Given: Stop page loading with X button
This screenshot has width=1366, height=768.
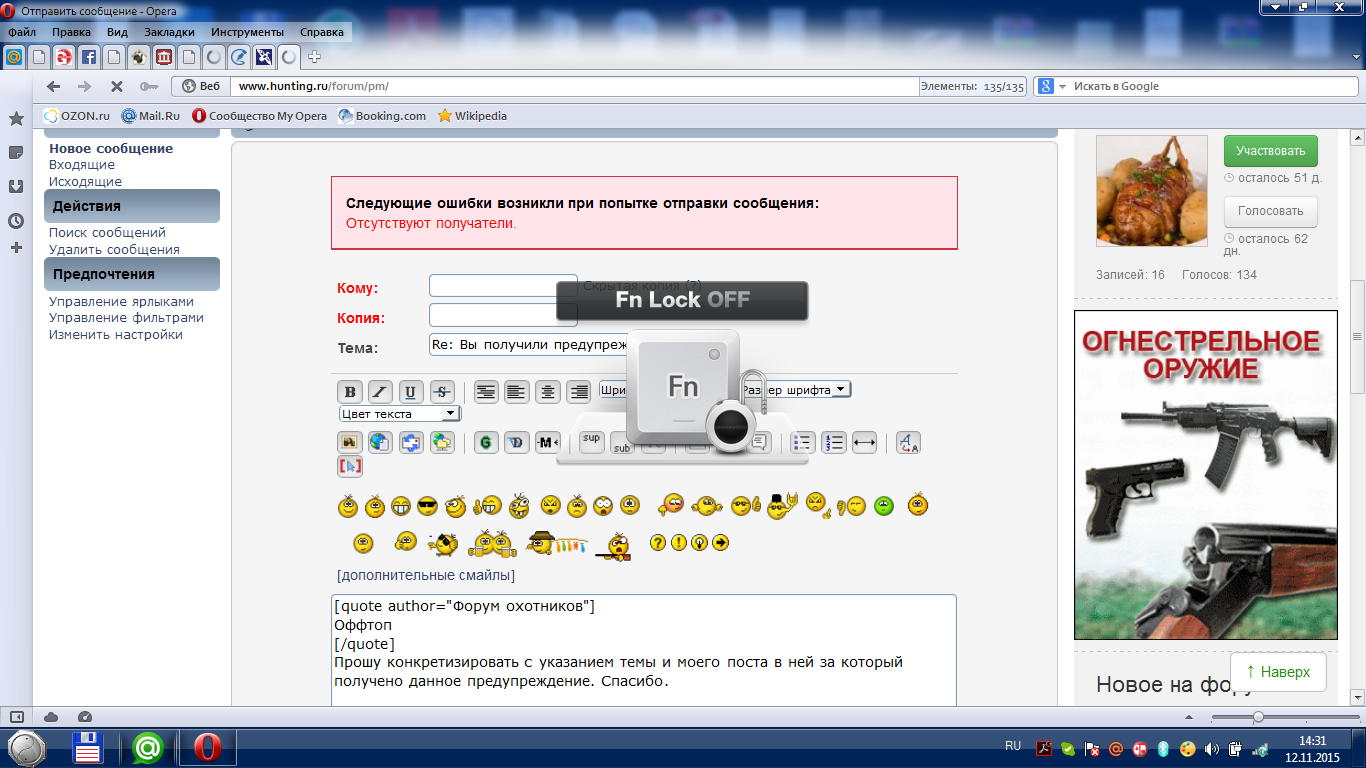Looking at the screenshot, I should [x=116, y=87].
